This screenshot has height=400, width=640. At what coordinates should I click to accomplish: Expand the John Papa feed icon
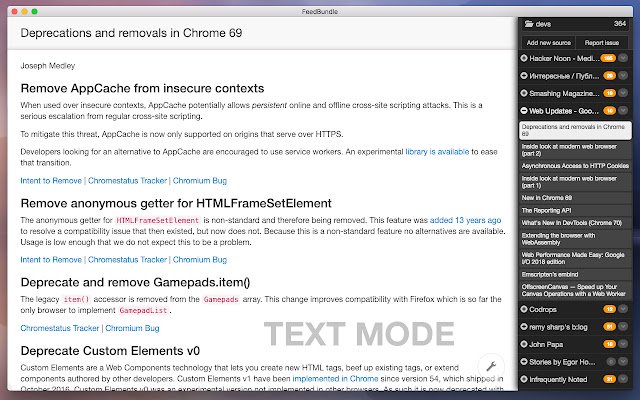(x=524, y=344)
